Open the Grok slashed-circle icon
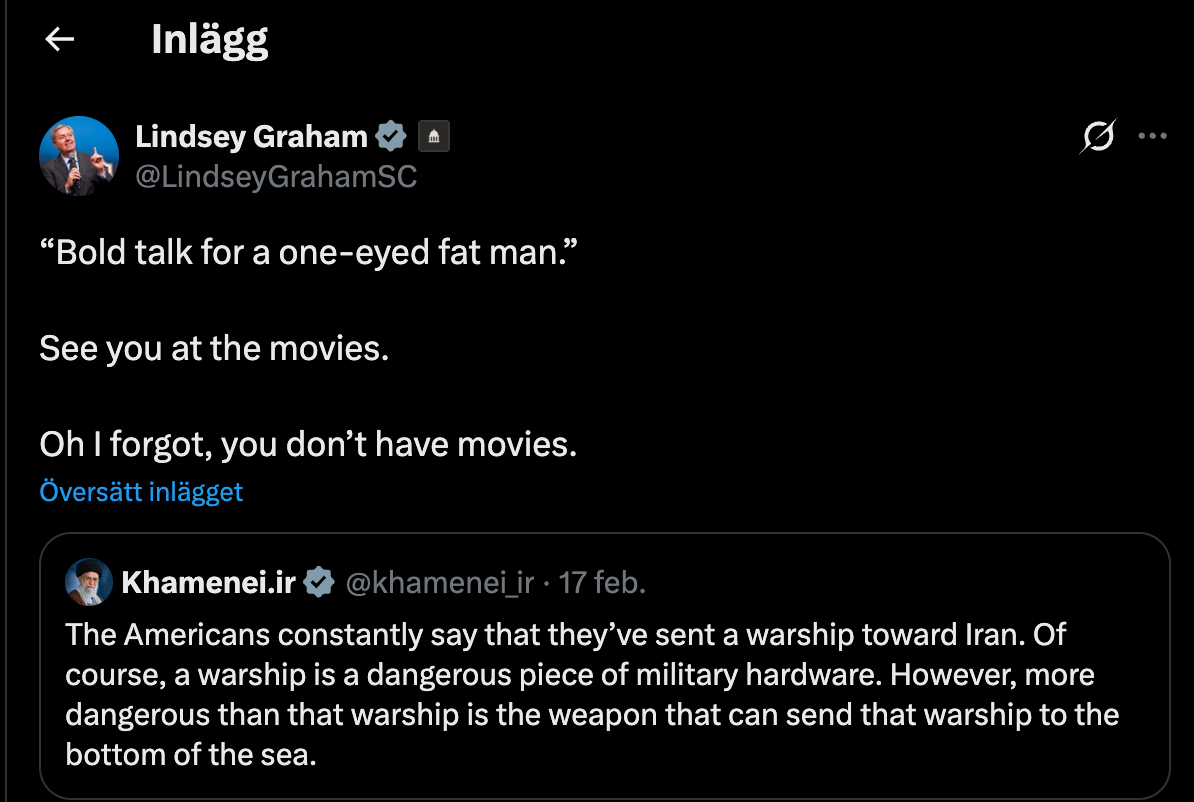Screen dimensions: 1194x802 (x=1097, y=137)
